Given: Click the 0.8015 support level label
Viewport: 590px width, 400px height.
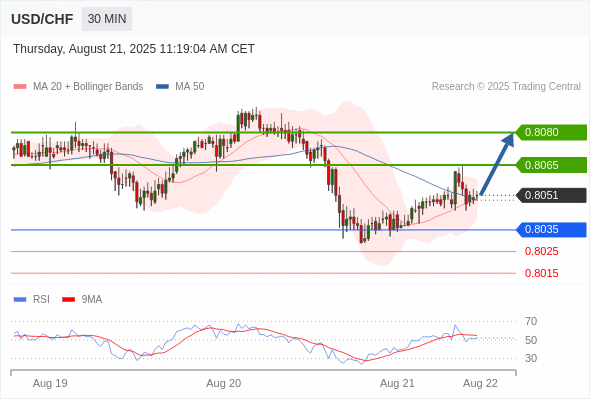Looking at the screenshot, I should click(x=541, y=273).
